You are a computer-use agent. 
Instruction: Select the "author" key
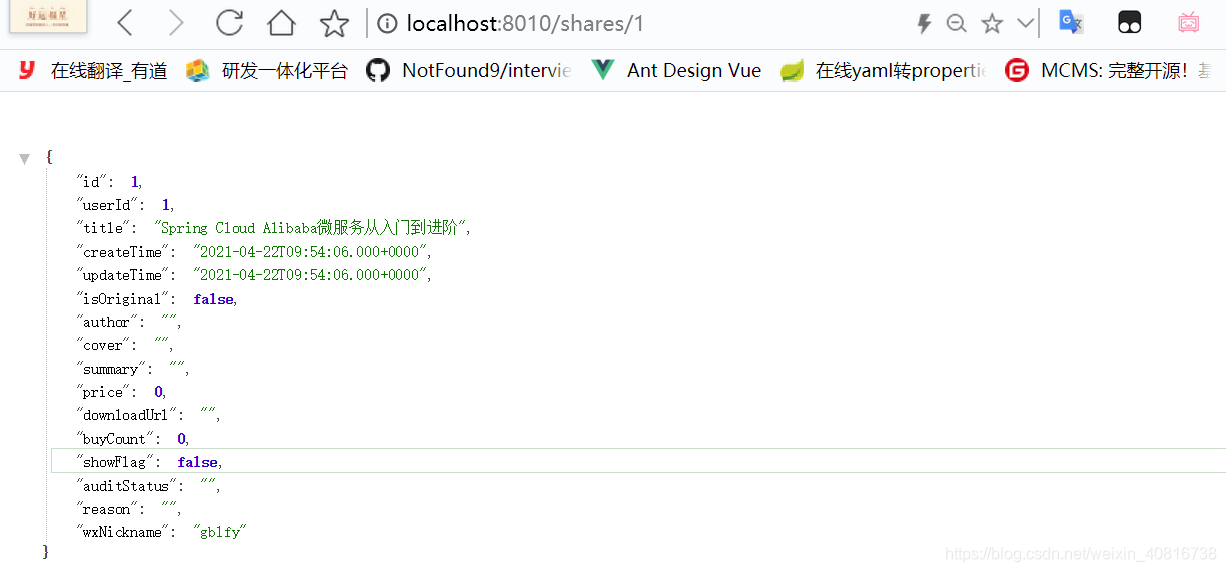(108, 322)
